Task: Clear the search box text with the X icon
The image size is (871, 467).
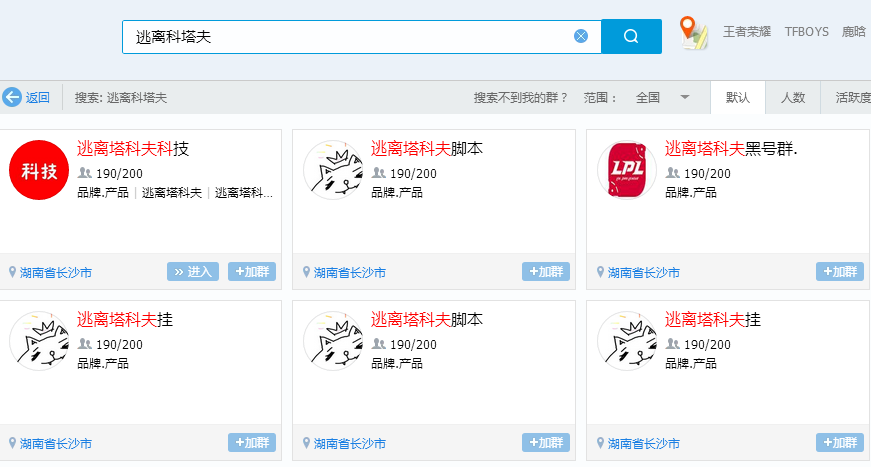Action: pos(580,36)
